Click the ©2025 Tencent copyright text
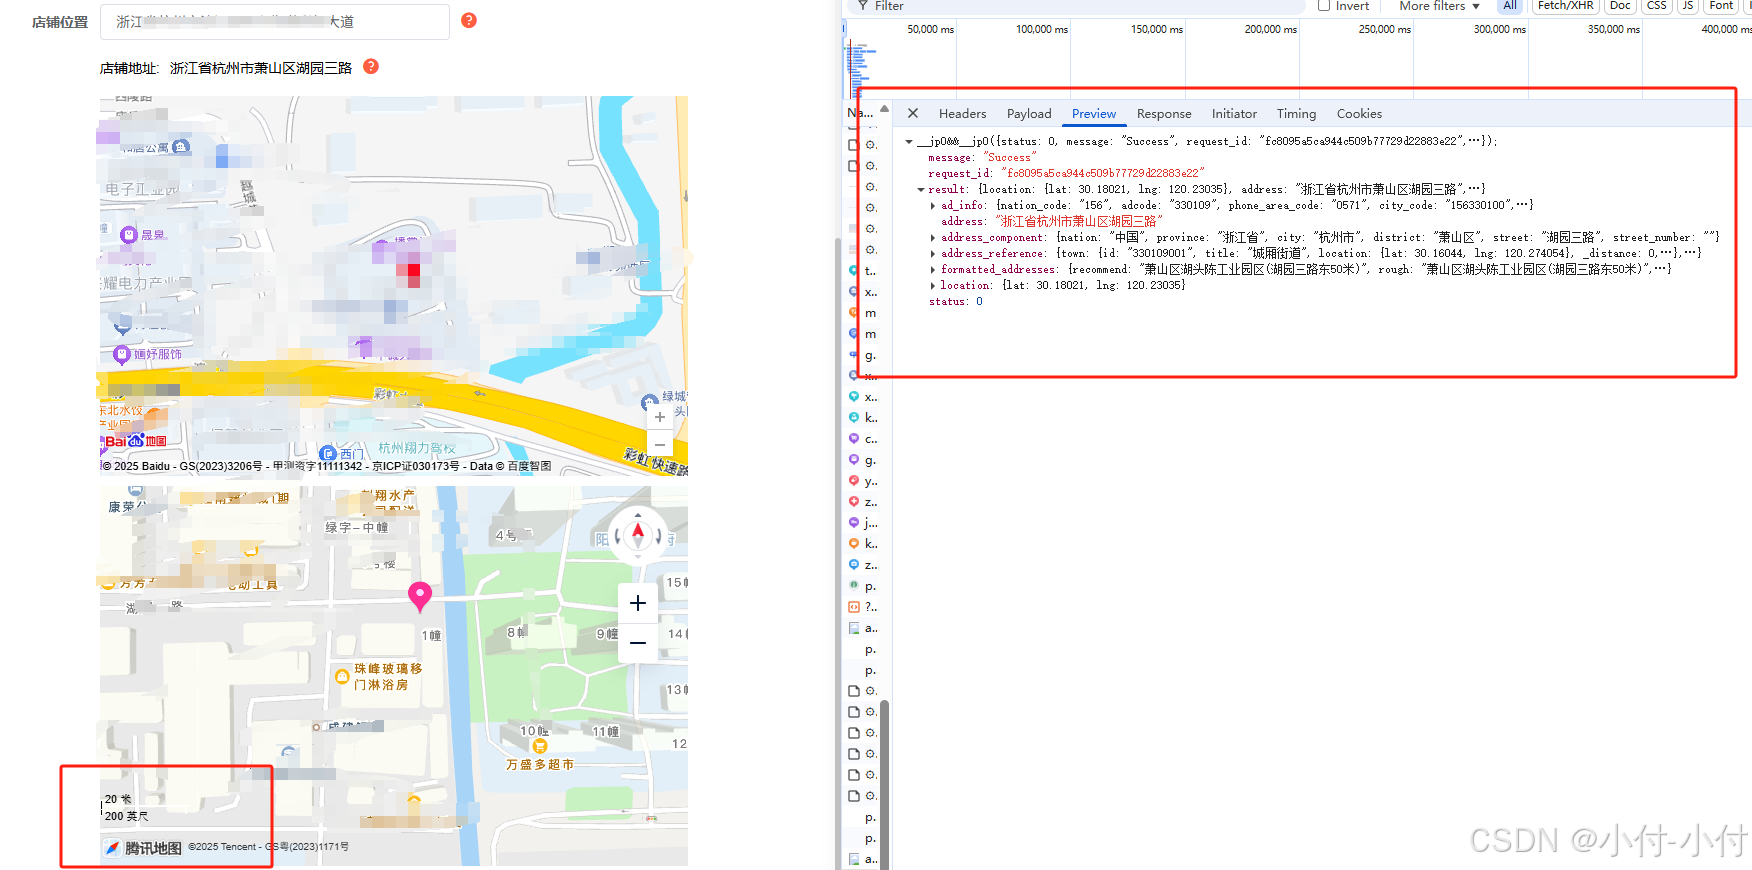The width and height of the screenshot is (1752, 870). [x=268, y=847]
